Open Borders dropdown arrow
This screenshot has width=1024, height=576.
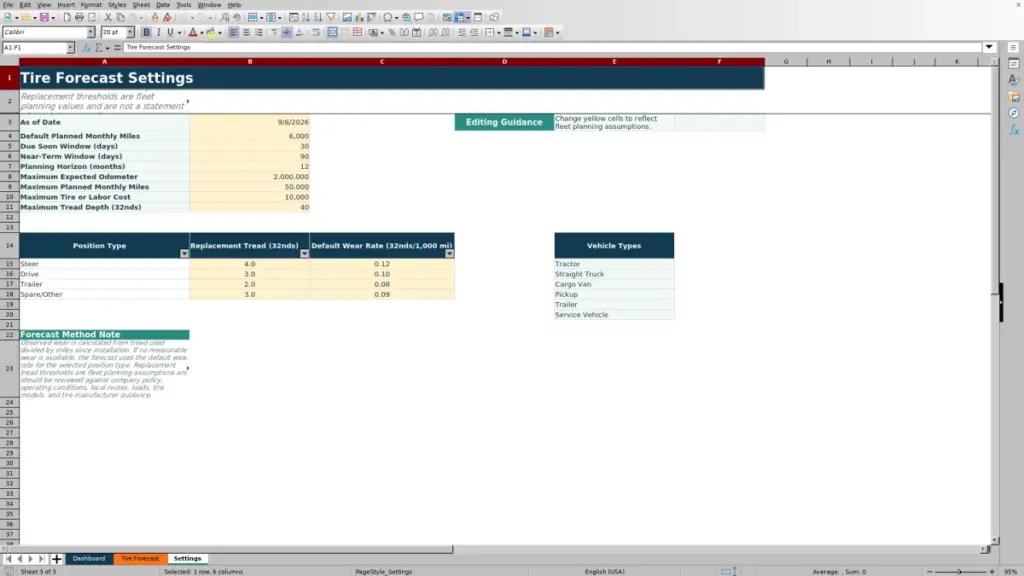point(499,33)
